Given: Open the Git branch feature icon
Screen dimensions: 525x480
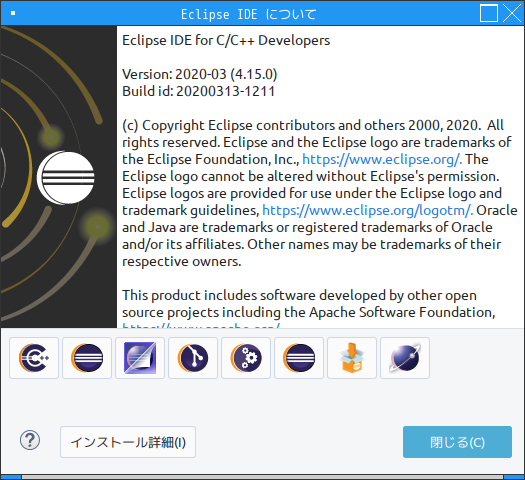Looking at the screenshot, I should pos(193,358).
